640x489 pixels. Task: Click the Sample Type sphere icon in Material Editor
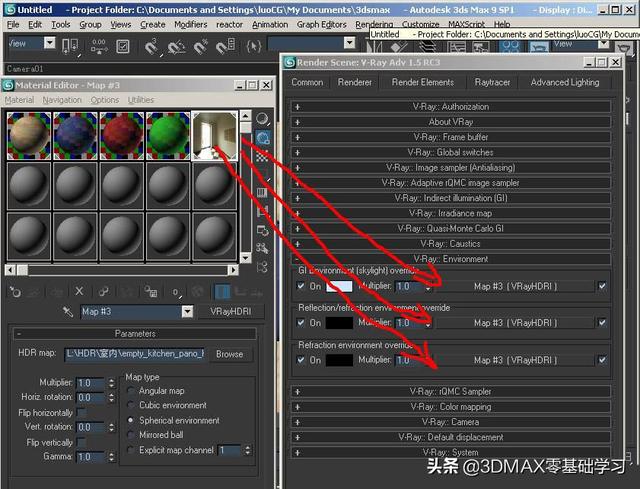pyautogui.click(x=262, y=119)
